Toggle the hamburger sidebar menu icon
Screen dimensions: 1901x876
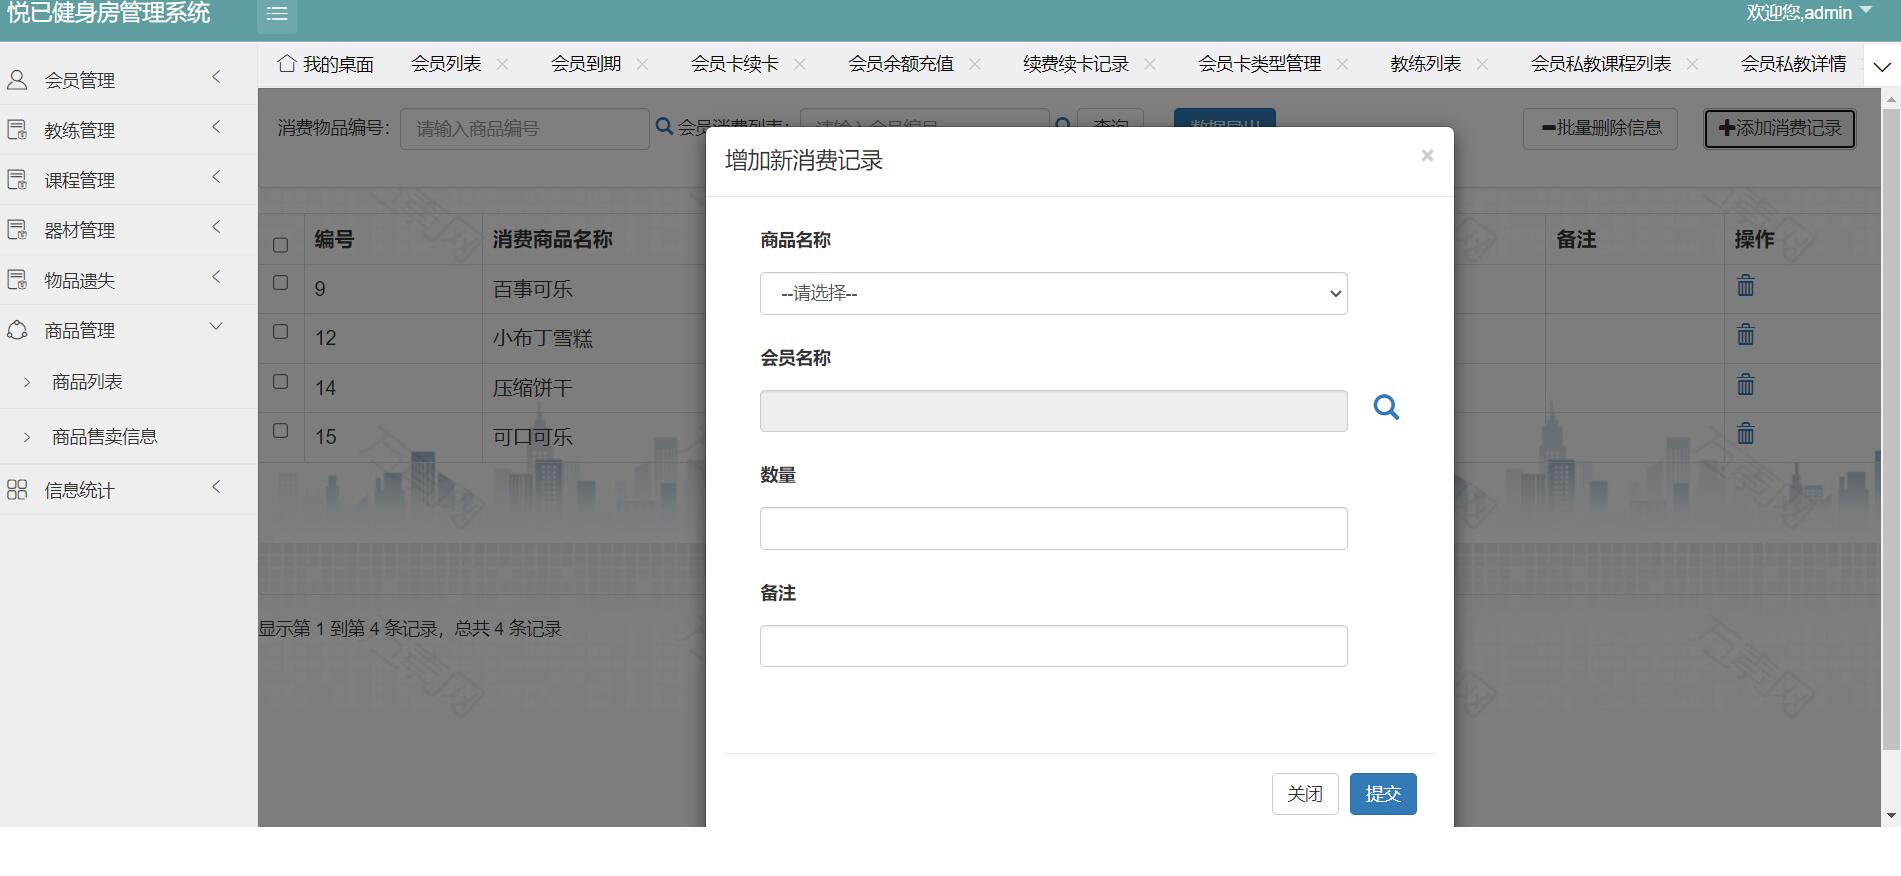tap(277, 14)
